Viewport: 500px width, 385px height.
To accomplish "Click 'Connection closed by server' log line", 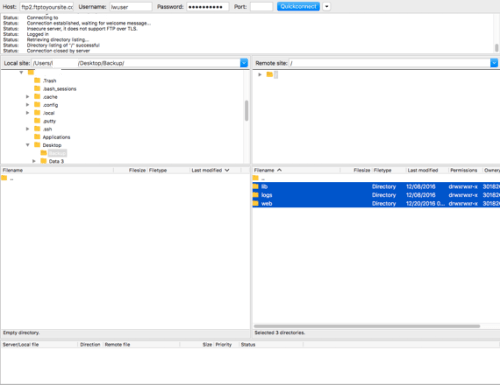I will [58, 51].
